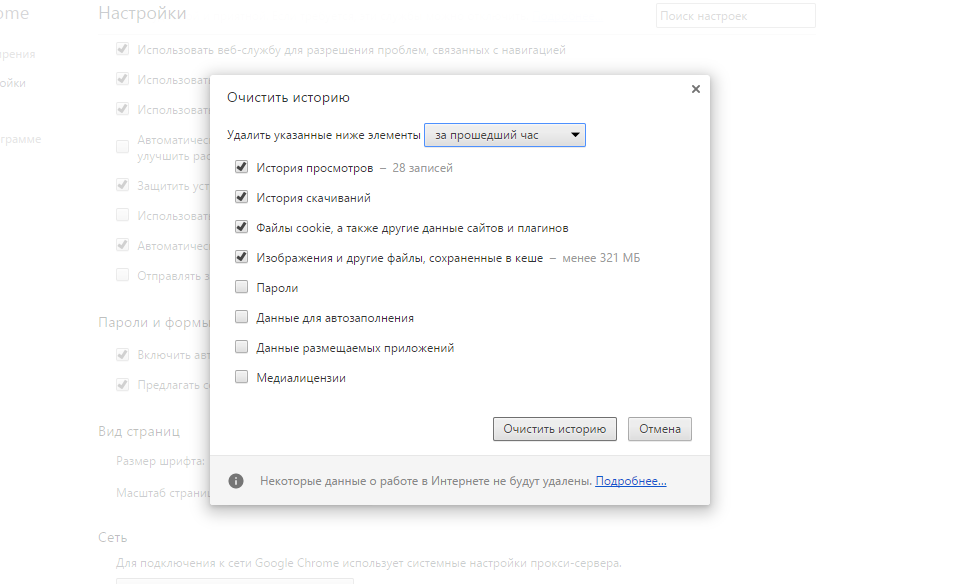Image resolution: width=971 pixels, height=584 pixels.
Task: Click the info icon next to the note
Action: click(236, 481)
